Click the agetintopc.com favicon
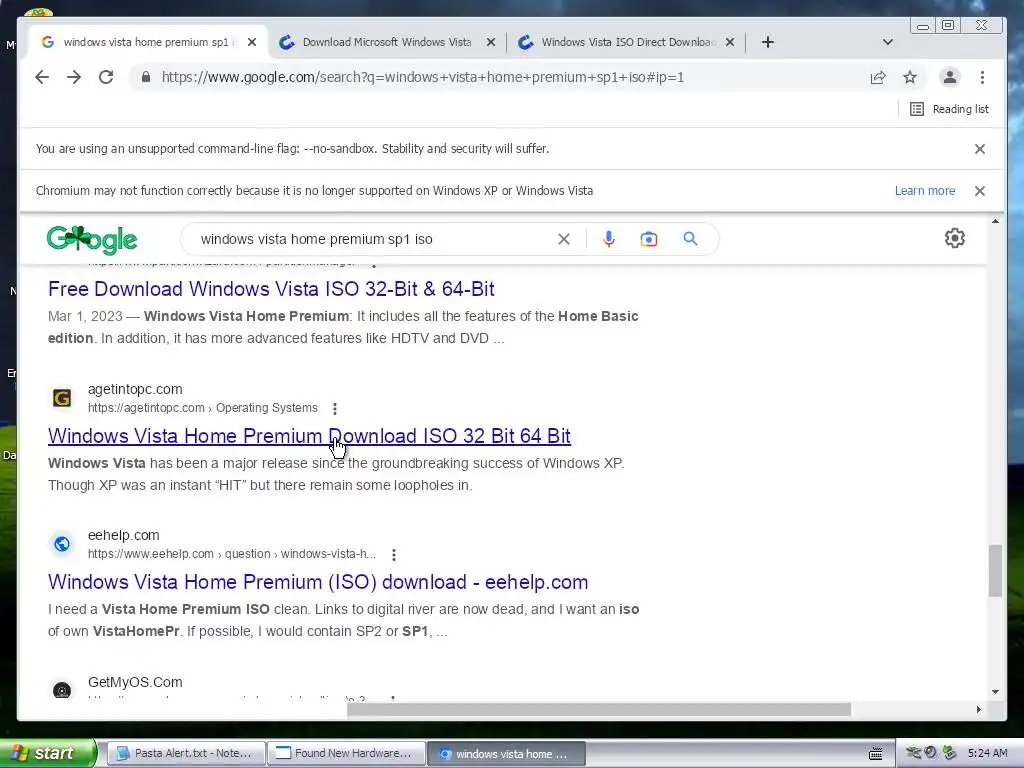This screenshot has height=768, width=1024. coord(62,398)
